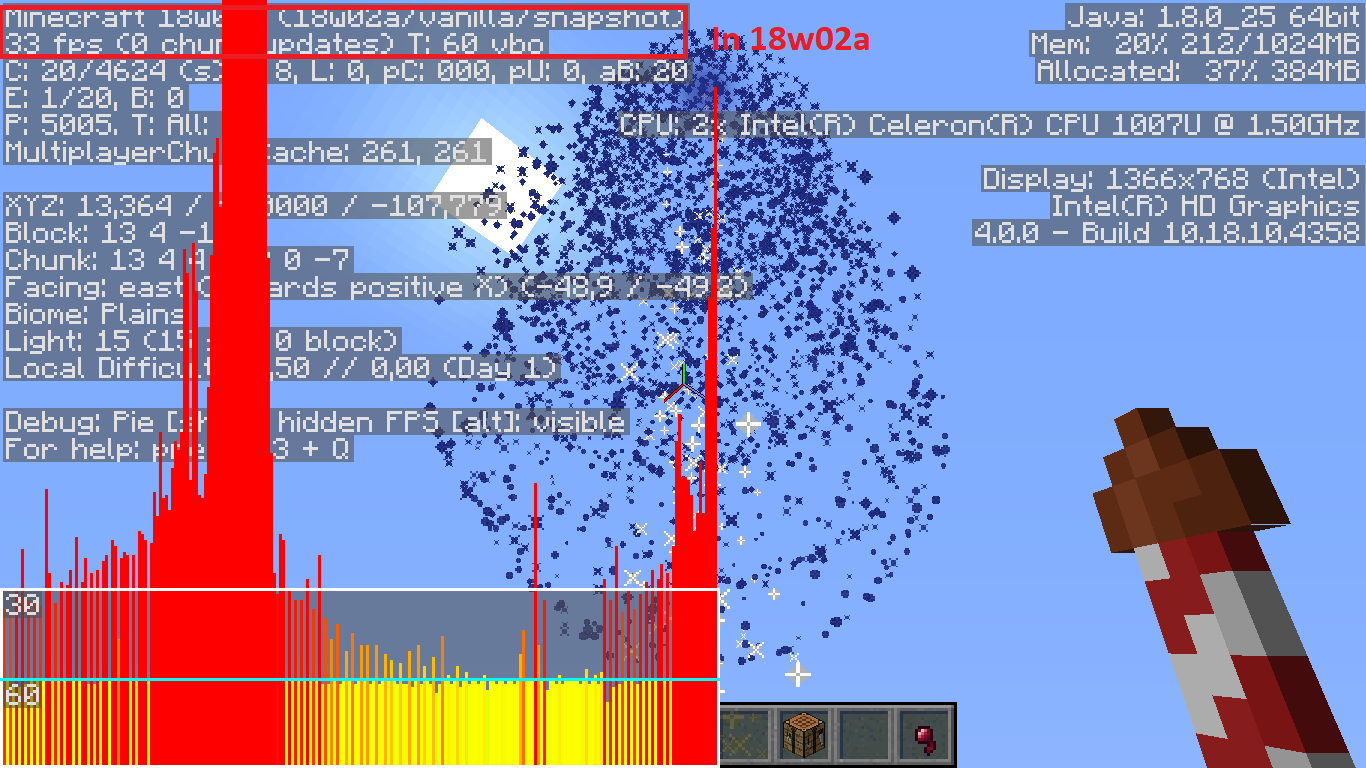
Task: Click the Display 1366x768 info line
Action: click(1171, 179)
